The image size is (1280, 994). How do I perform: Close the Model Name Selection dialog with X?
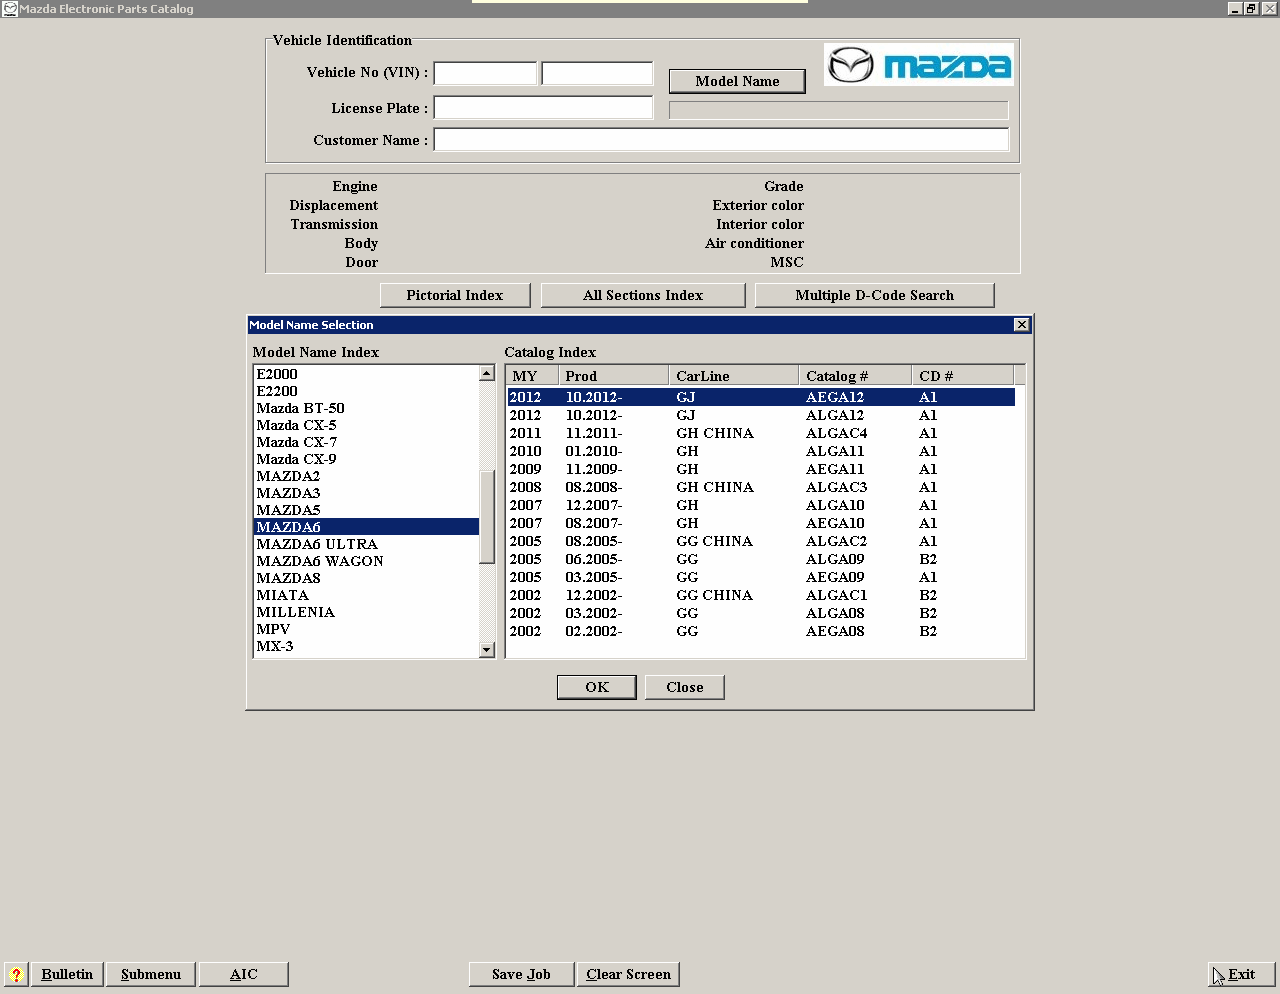[x=1021, y=325]
